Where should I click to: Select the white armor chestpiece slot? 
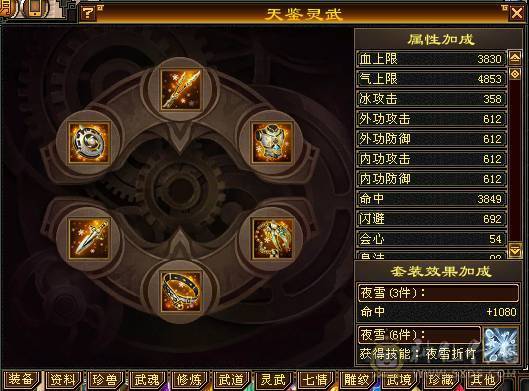[x=272, y=143]
